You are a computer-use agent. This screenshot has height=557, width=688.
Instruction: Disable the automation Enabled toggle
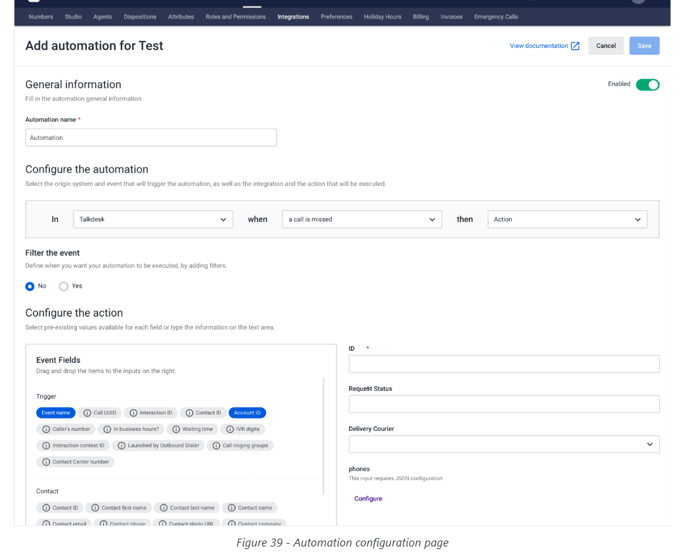pyautogui.click(x=647, y=85)
